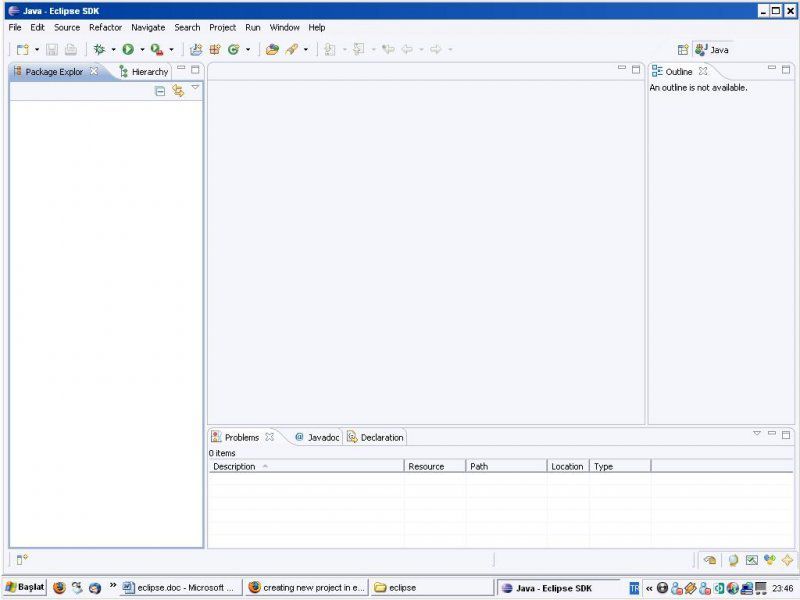Screen dimensions: 800x600
Task: Open the Refactor menu
Action: tap(105, 27)
